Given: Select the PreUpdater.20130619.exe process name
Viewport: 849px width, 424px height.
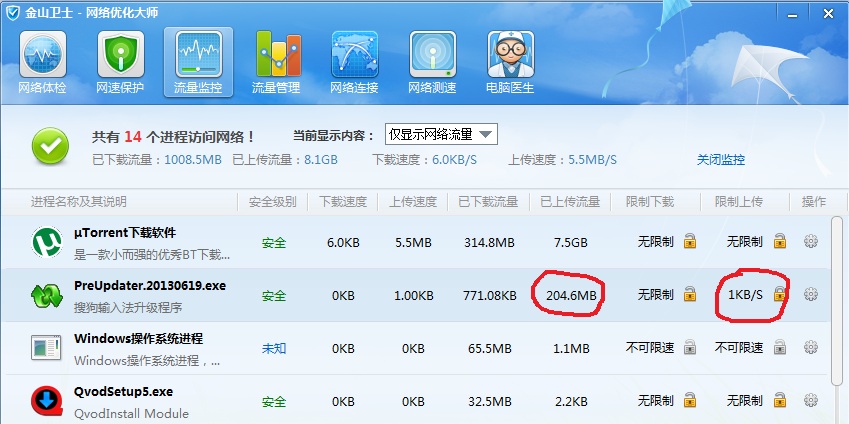Looking at the screenshot, I should tap(150, 285).
